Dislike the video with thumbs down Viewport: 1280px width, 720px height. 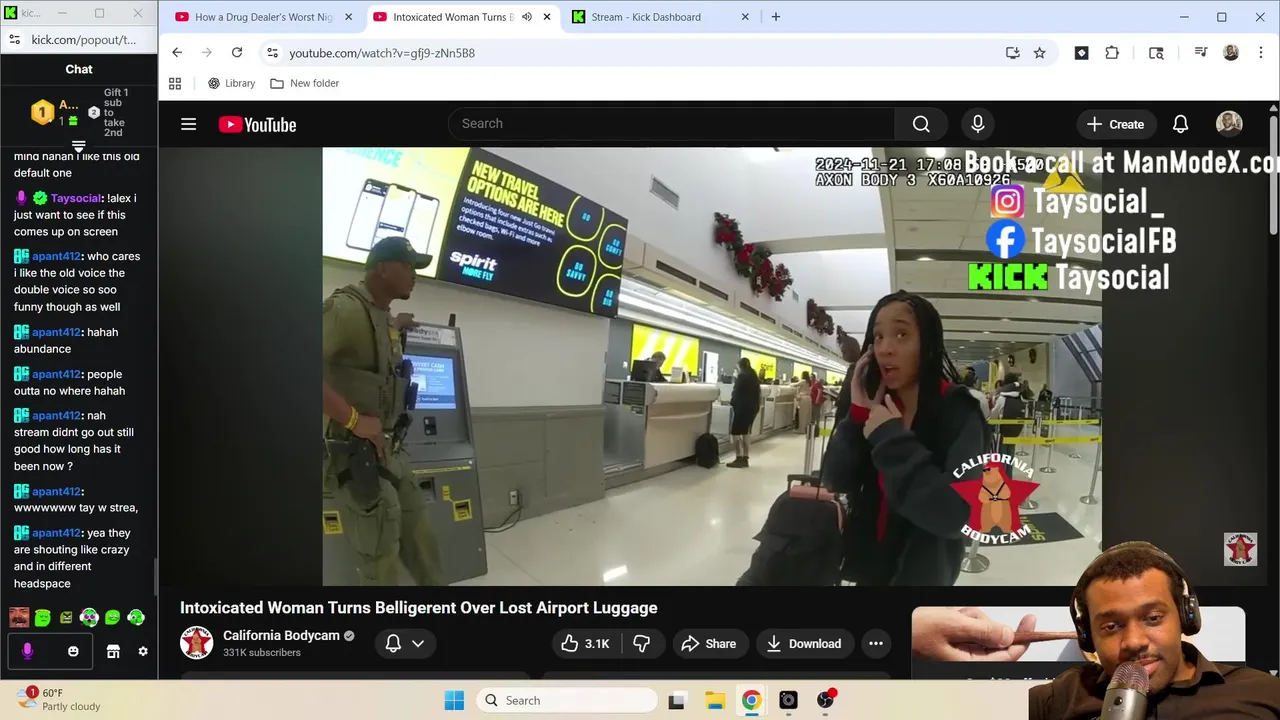click(641, 644)
